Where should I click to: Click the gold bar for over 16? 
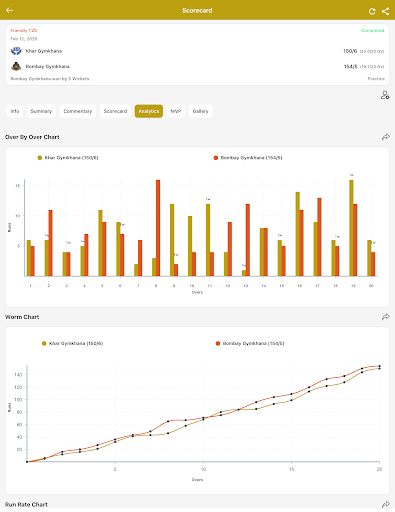[298, 234]
